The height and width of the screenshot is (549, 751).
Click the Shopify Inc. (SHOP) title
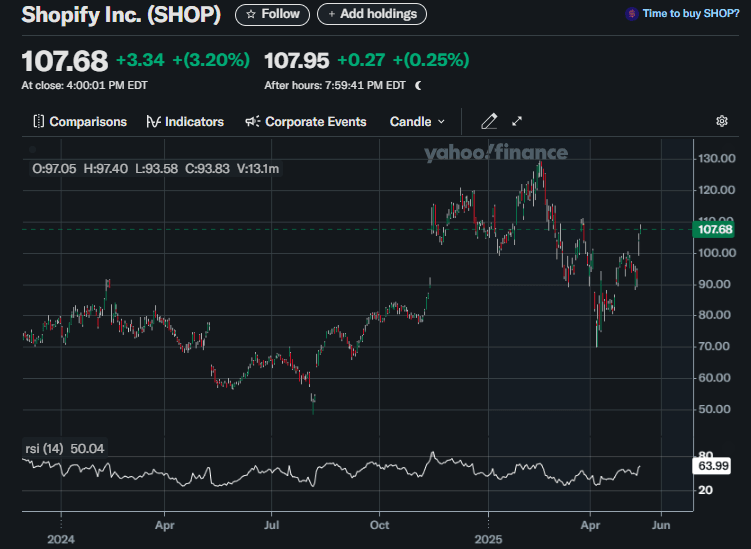tap(121, 15)
